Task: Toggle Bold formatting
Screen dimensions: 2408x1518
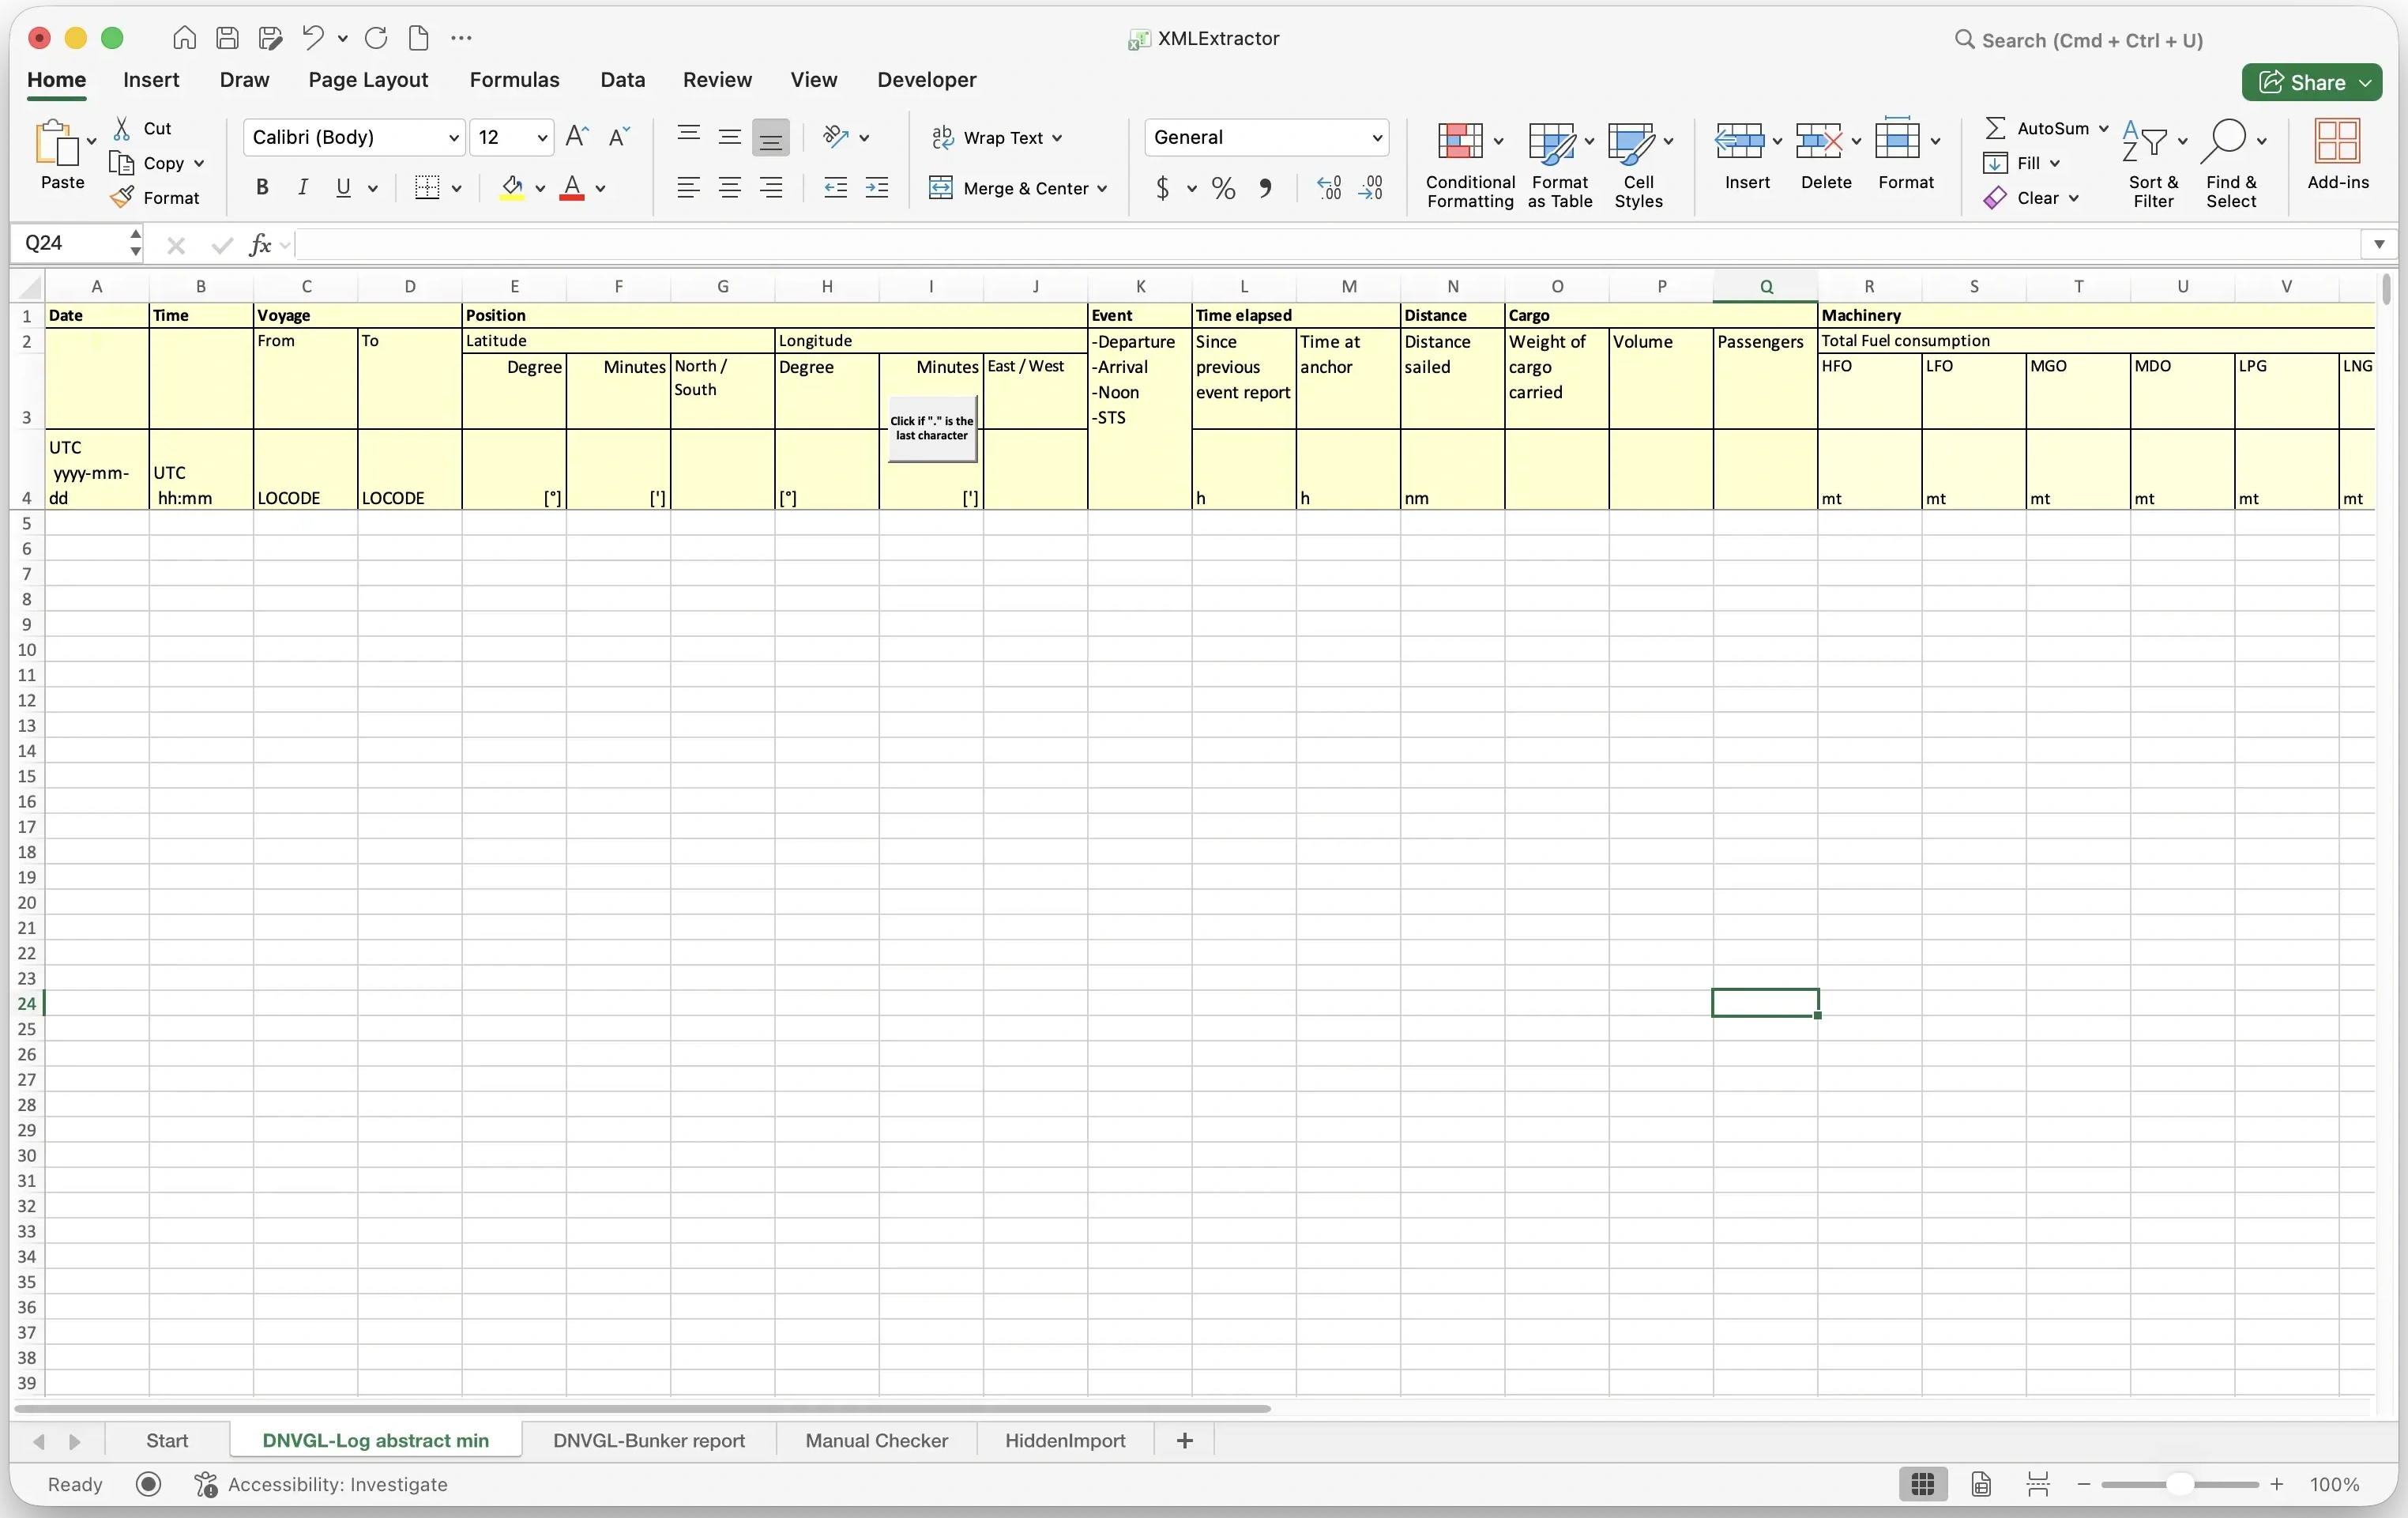Action: click(x=262, y=187)
